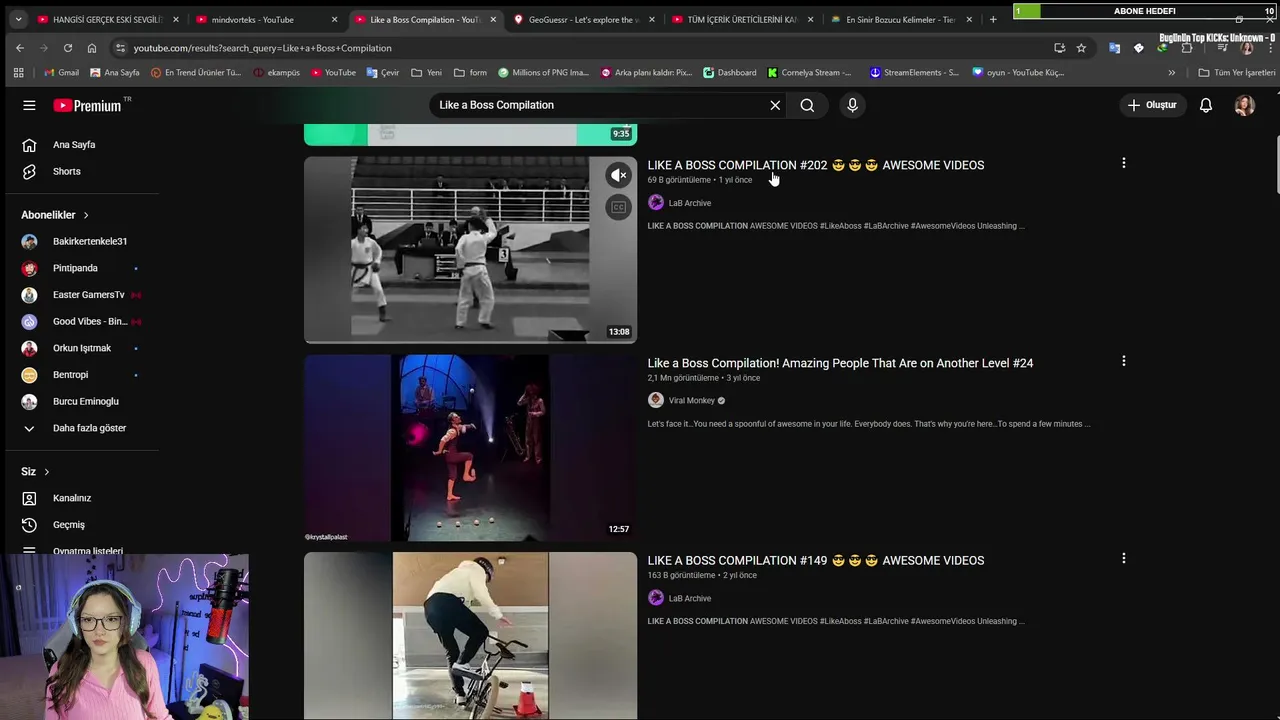This screenshot has width=1280, height=720.
Task: Open the notifications bell
Action: tap(1206, 105)
